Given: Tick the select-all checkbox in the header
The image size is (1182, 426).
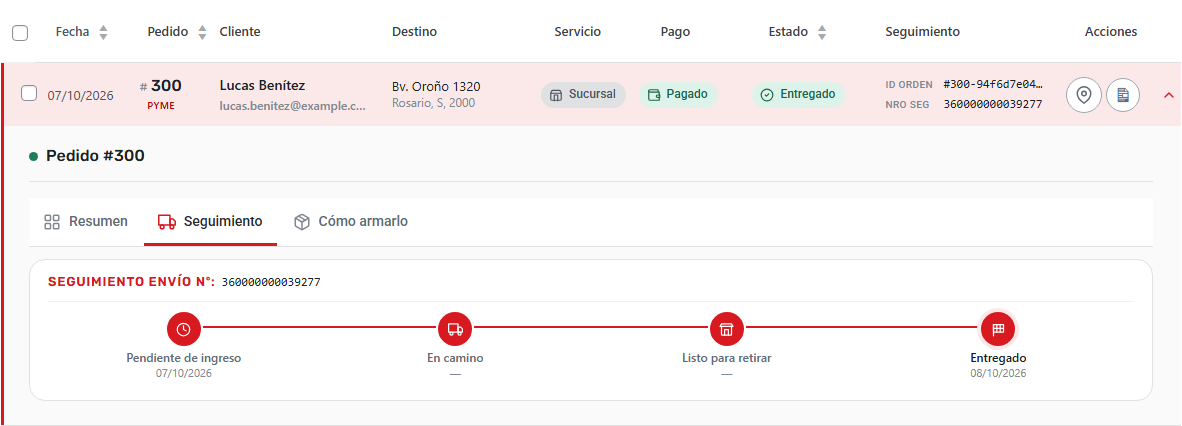Looking at the screenshot, I should click(20, 32).
